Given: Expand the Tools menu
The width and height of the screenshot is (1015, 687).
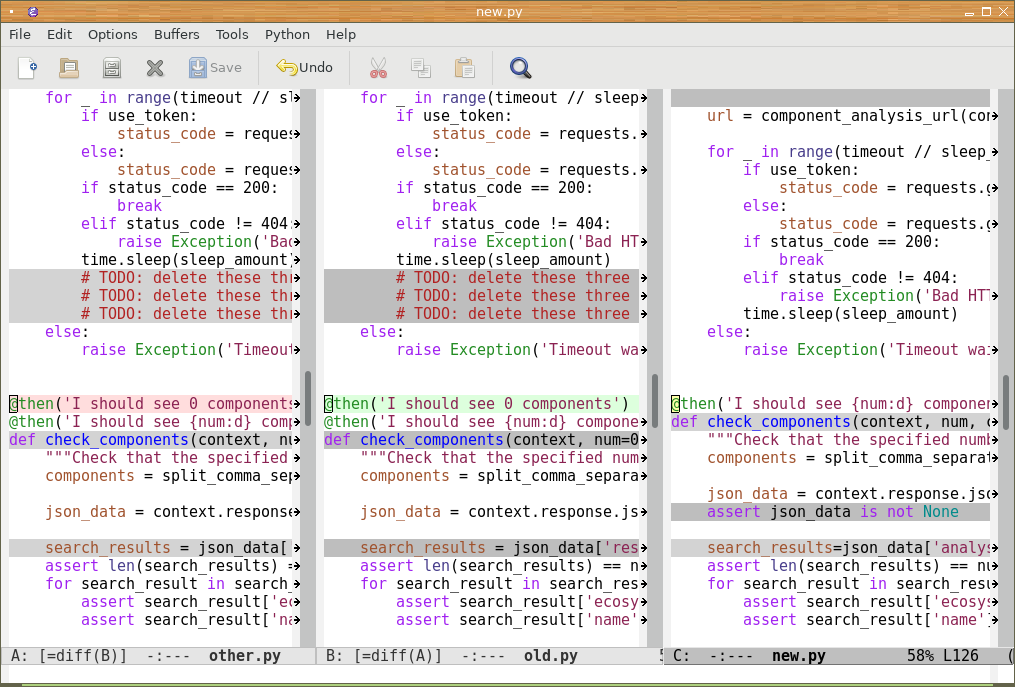Looking at the screenshot, I should coord(232,34).
